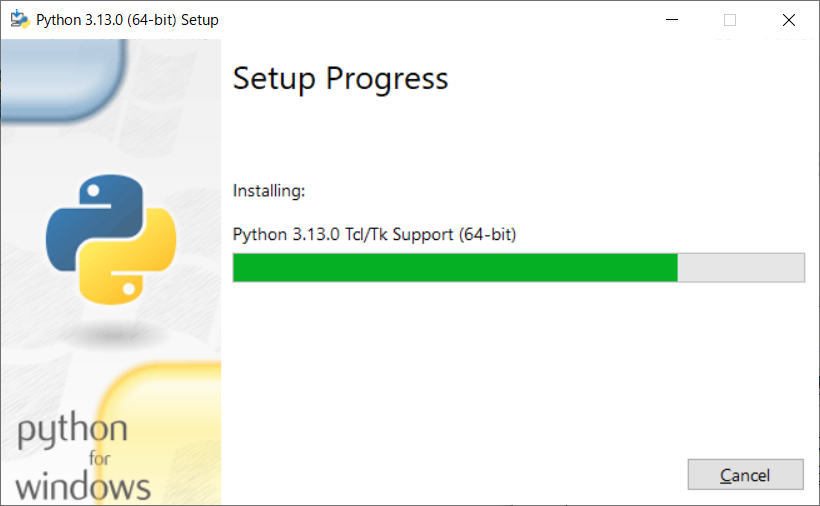The width and height of the screenshot is (820, 506).
Task: Click the Setup Progress heading
Action: point(340,79)
